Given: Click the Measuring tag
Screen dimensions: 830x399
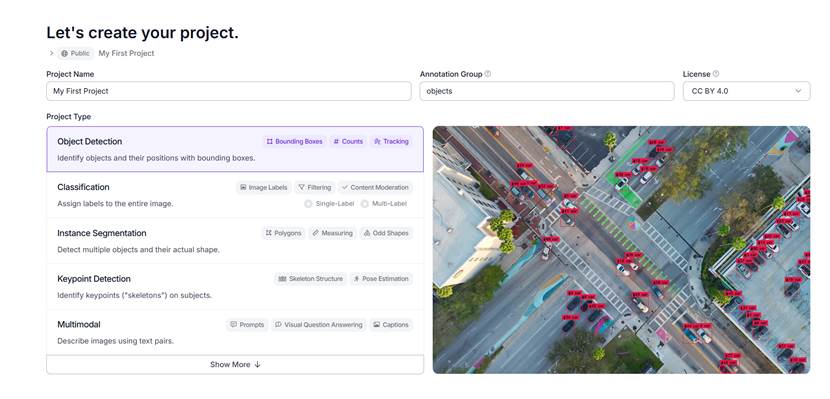Looking at the screenshot, I should click(332, 233).
